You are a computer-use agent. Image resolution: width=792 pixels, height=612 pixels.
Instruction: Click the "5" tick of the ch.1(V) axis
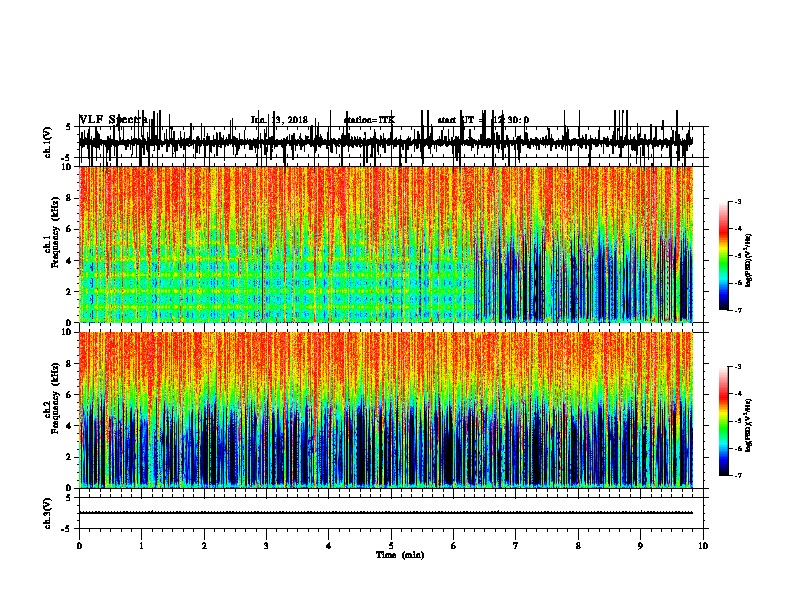(69, 127)
